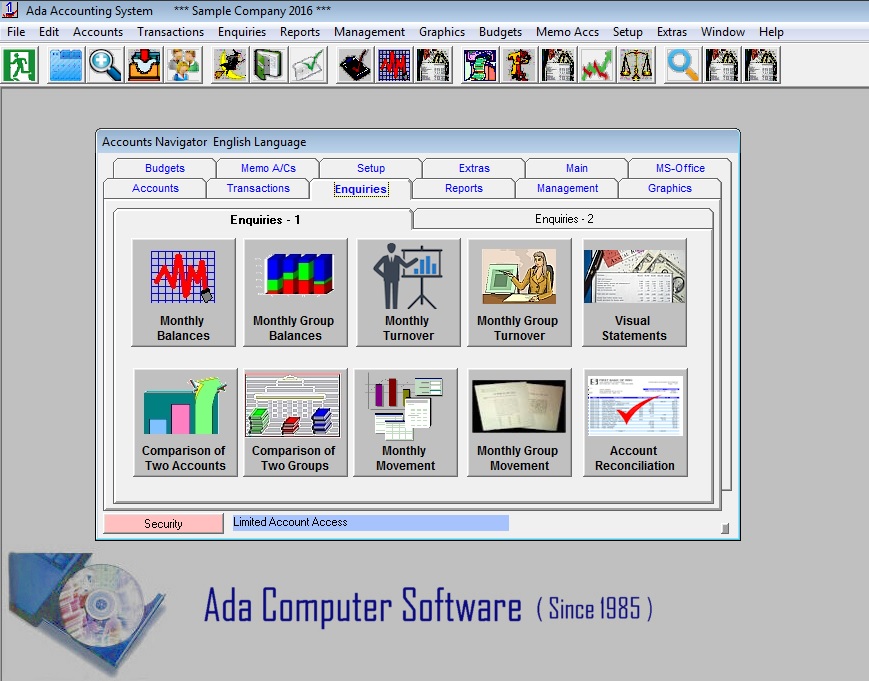Open the Monthly Movement tile
This screenshot has height=681, width=869.
point(406,422)
